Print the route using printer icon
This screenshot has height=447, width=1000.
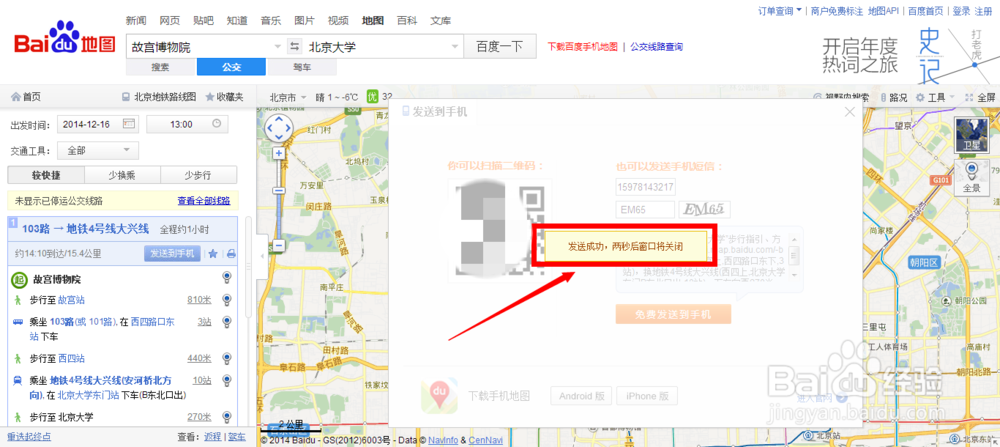(x=231, y=253)
